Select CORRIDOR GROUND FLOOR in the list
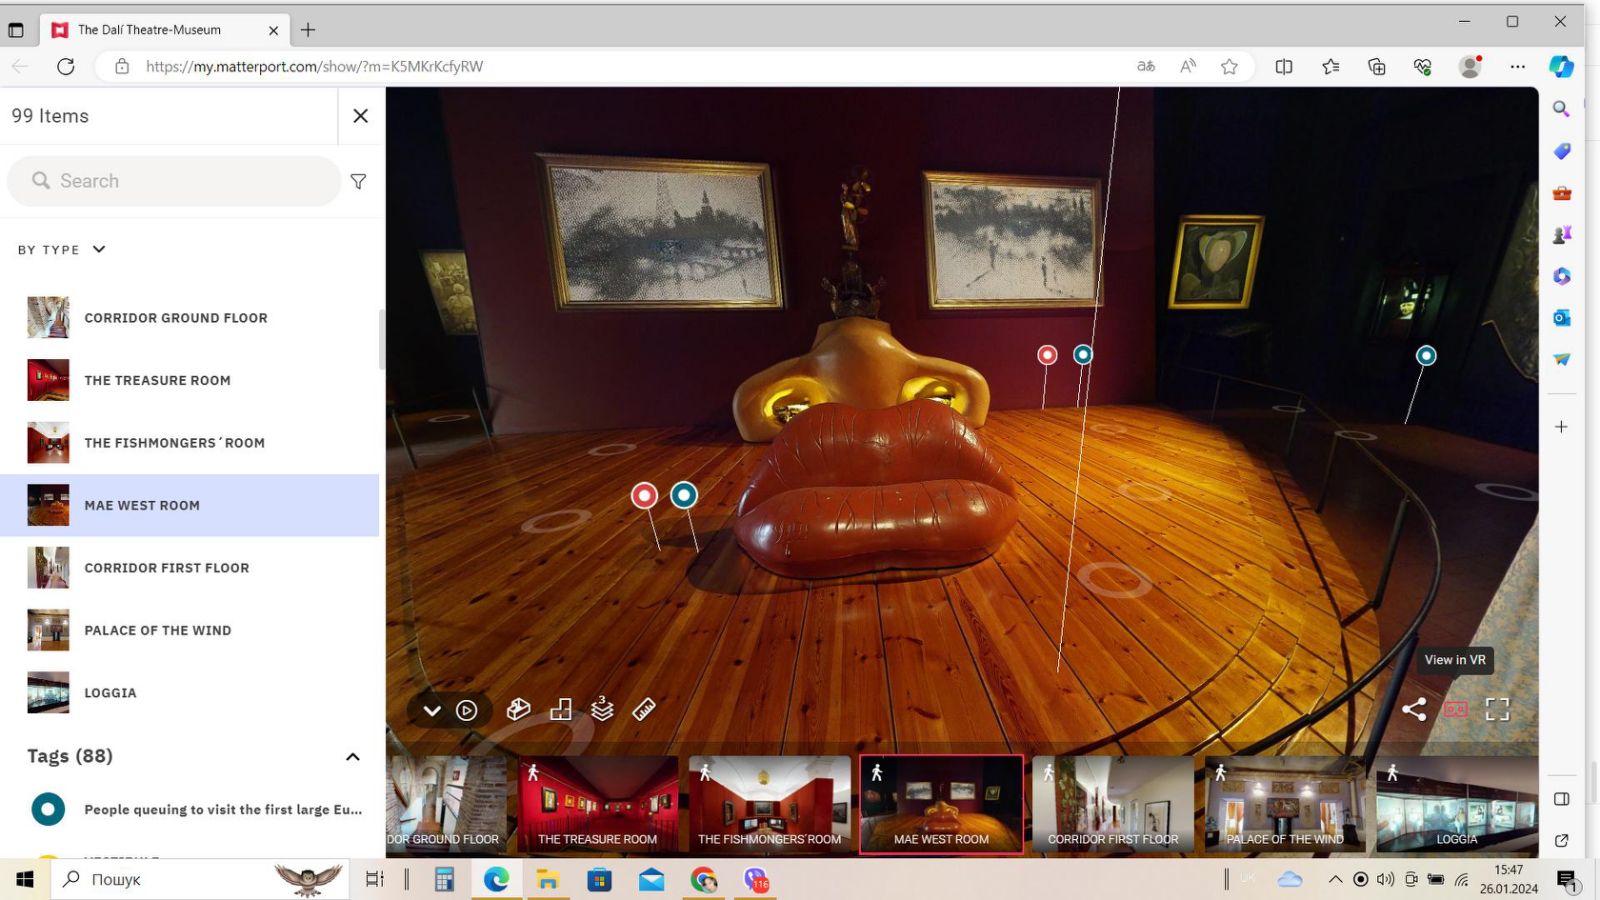Screen dimensions: 1600x900 pos(190,318)
